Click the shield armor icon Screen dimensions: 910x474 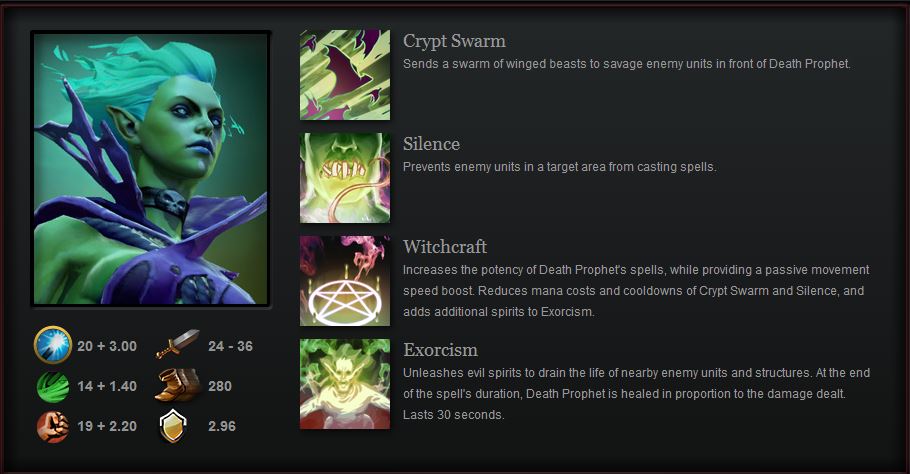pyautogui.click(x=173, y=426)
